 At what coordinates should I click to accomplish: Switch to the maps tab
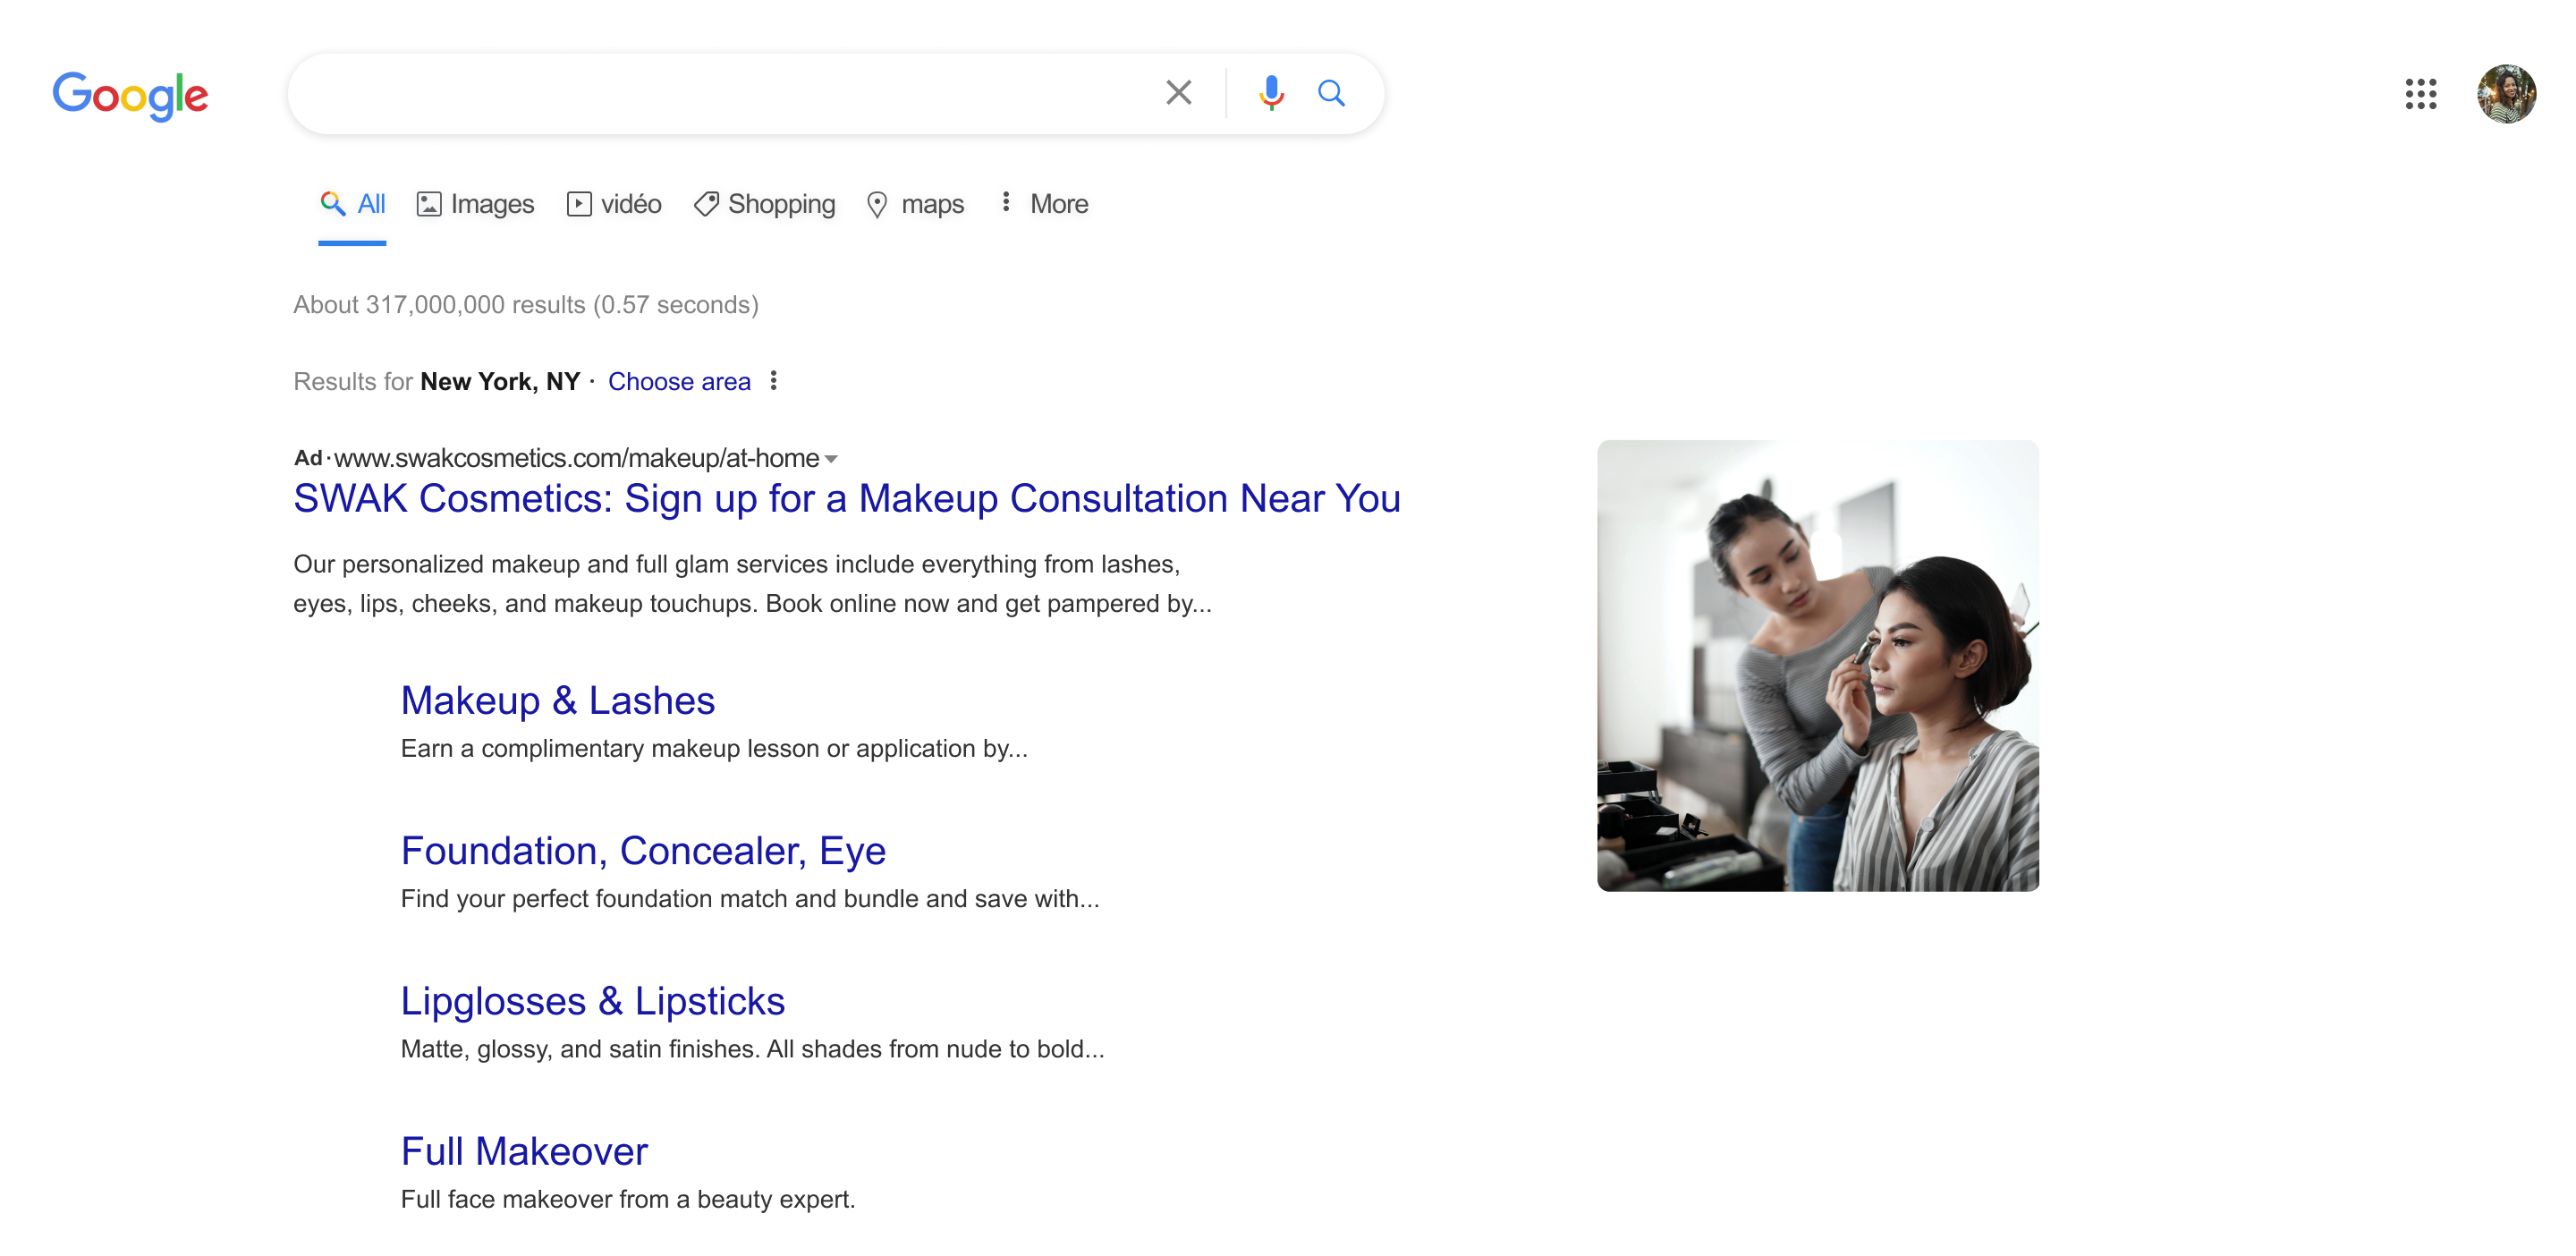click(915, 204)
